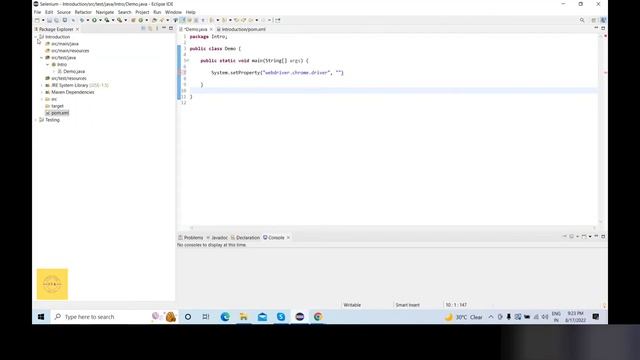Expand the src folder arrow
The width and height of the screenshot is (640, 360).
tap(42, 99)
